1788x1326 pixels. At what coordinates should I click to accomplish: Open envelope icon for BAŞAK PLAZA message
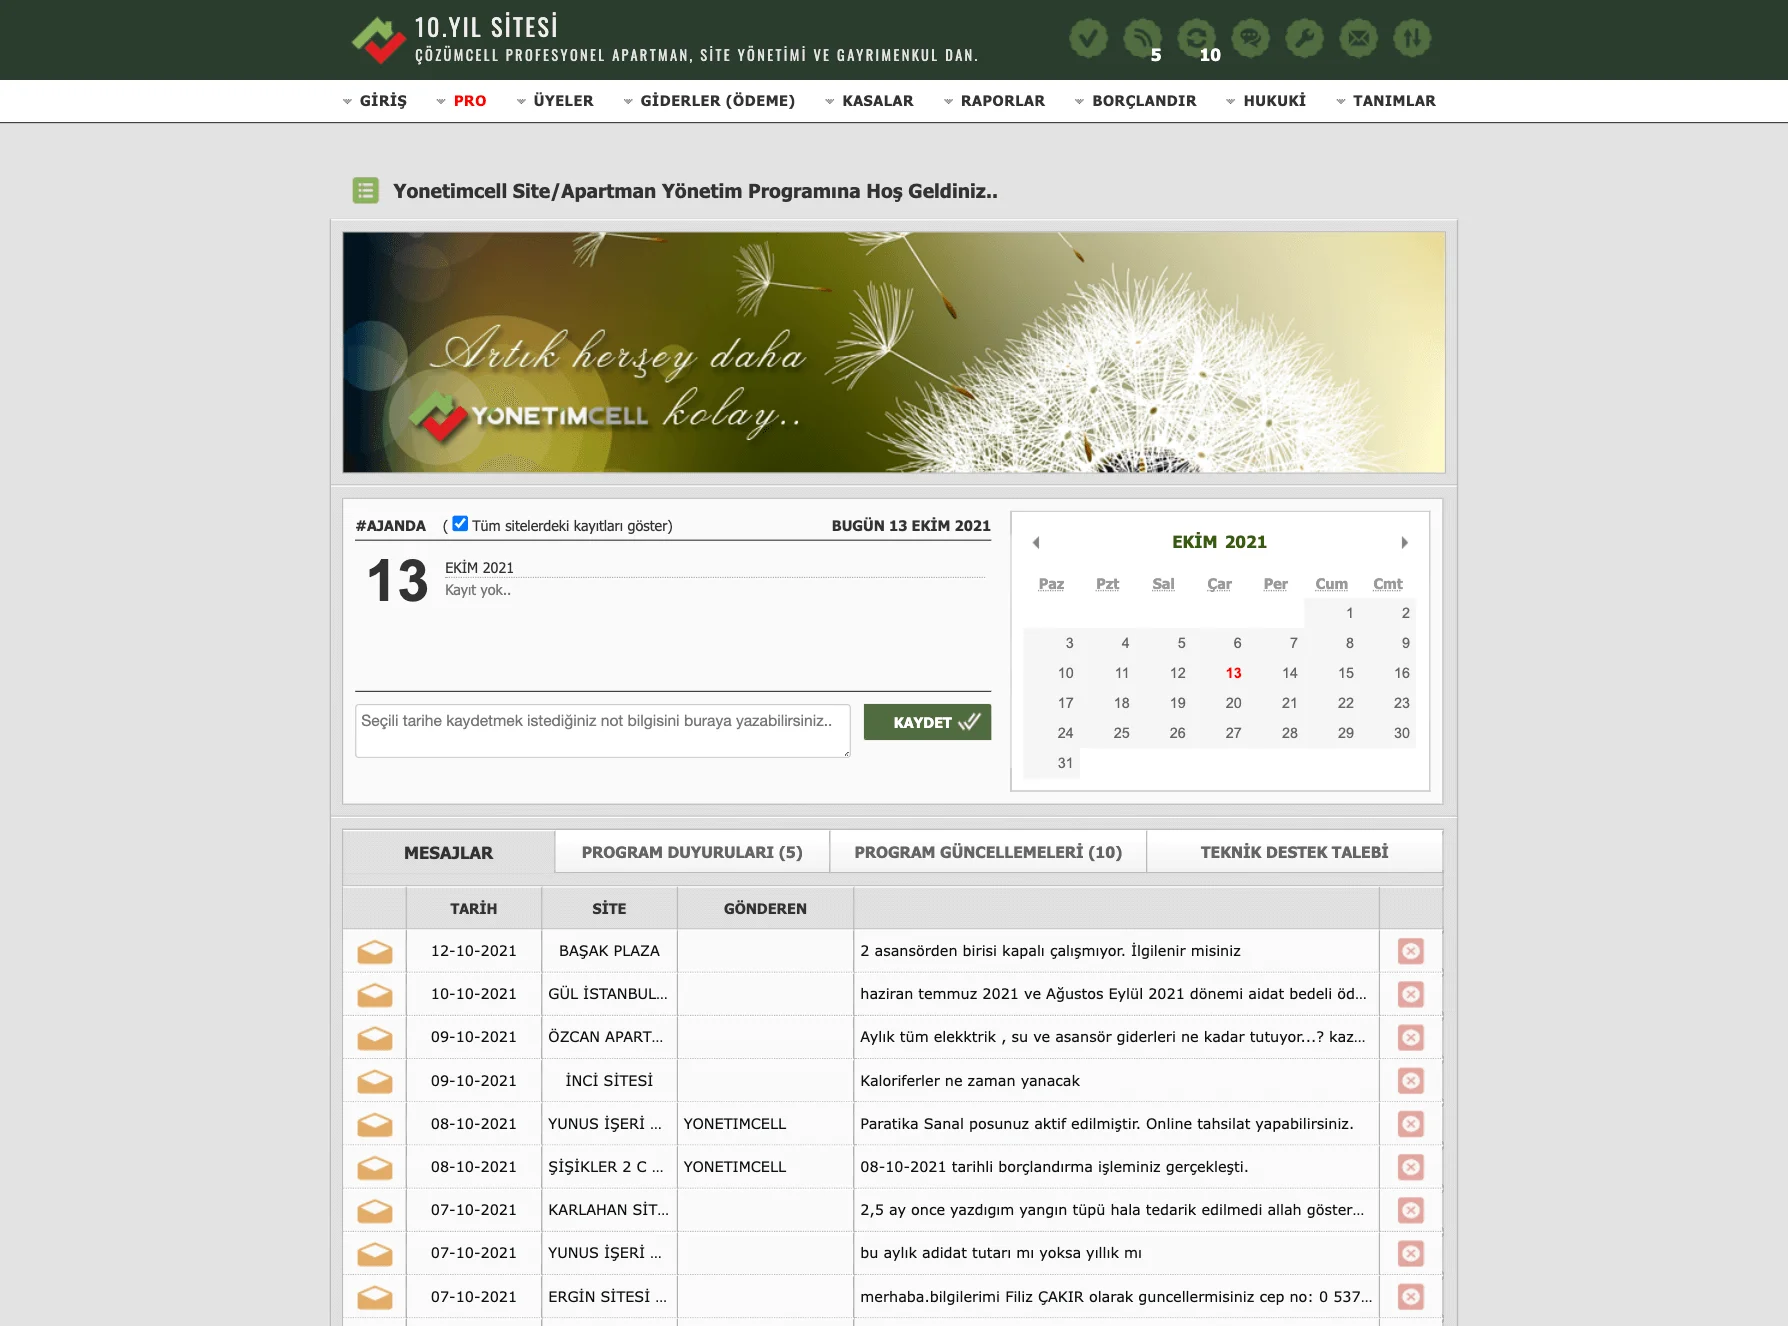click(x=375, y=951)
